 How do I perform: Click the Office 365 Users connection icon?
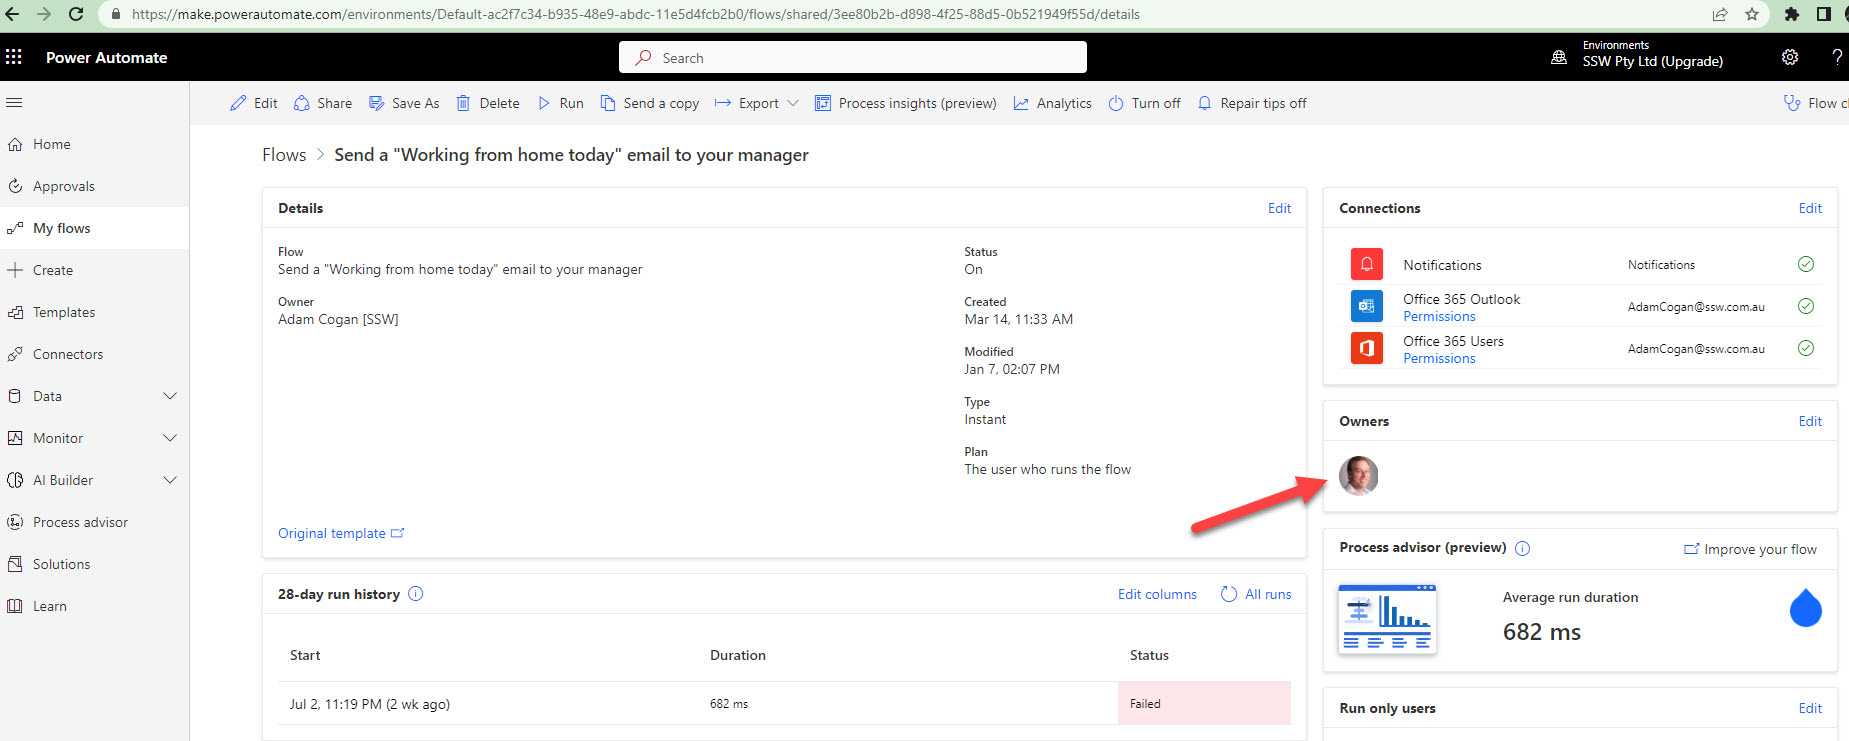tap(1366, 348)
